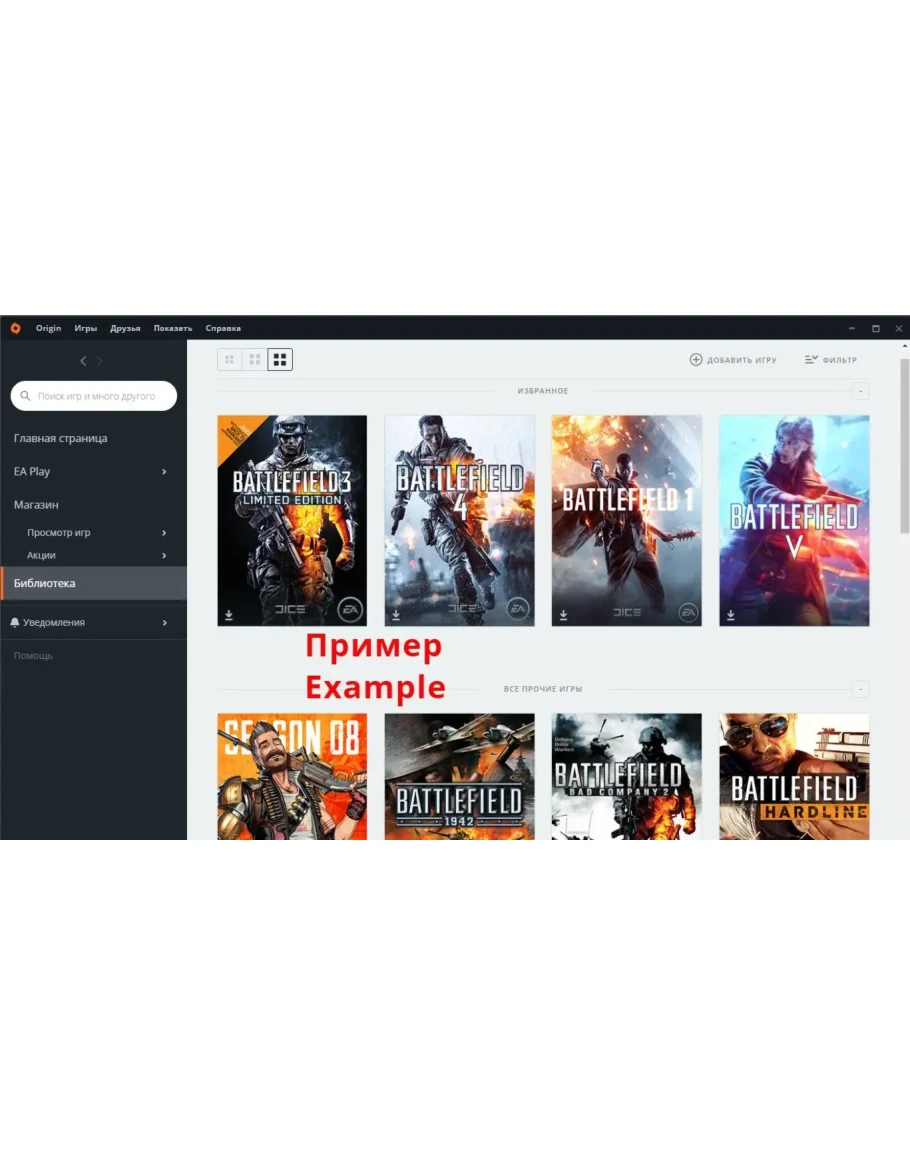
Task: Switch to small tile grid view
Action: [x=229, y=359]
